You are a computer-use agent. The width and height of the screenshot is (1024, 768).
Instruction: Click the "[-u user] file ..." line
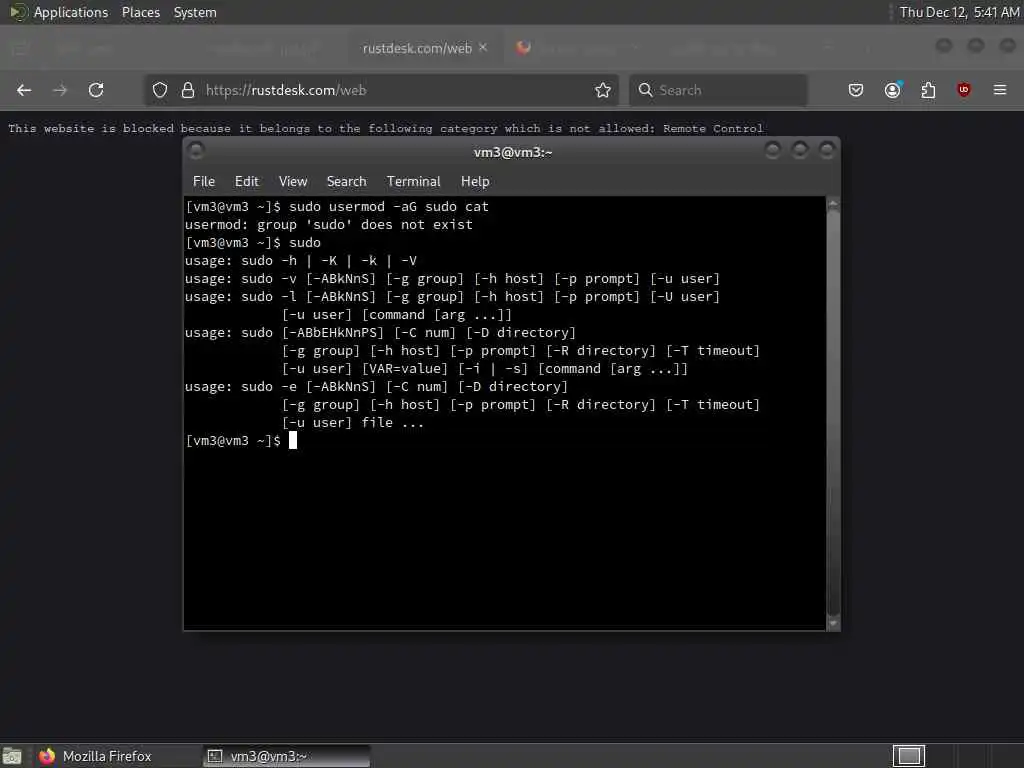click(x=353, y=423)
